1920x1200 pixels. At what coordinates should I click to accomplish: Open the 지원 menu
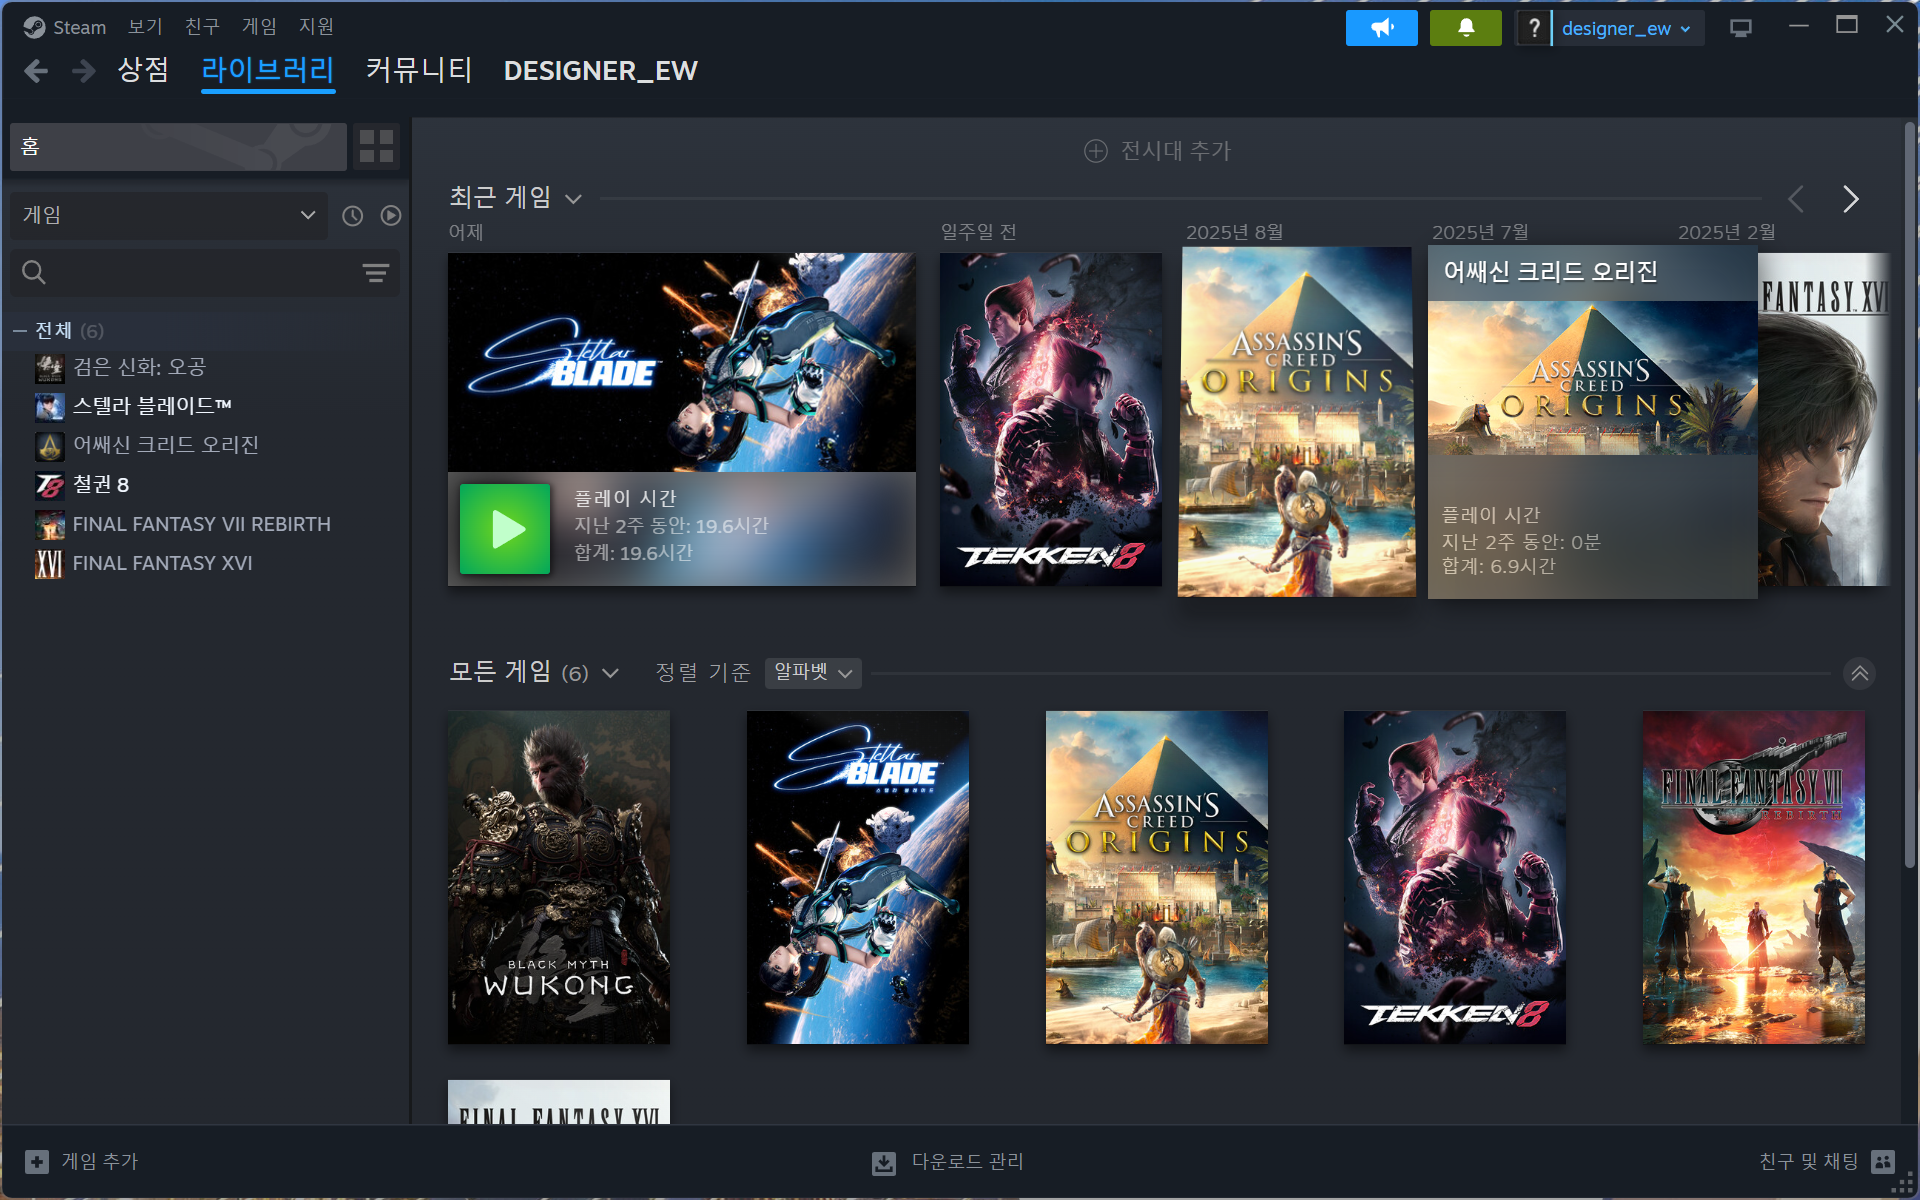point(316,27)
